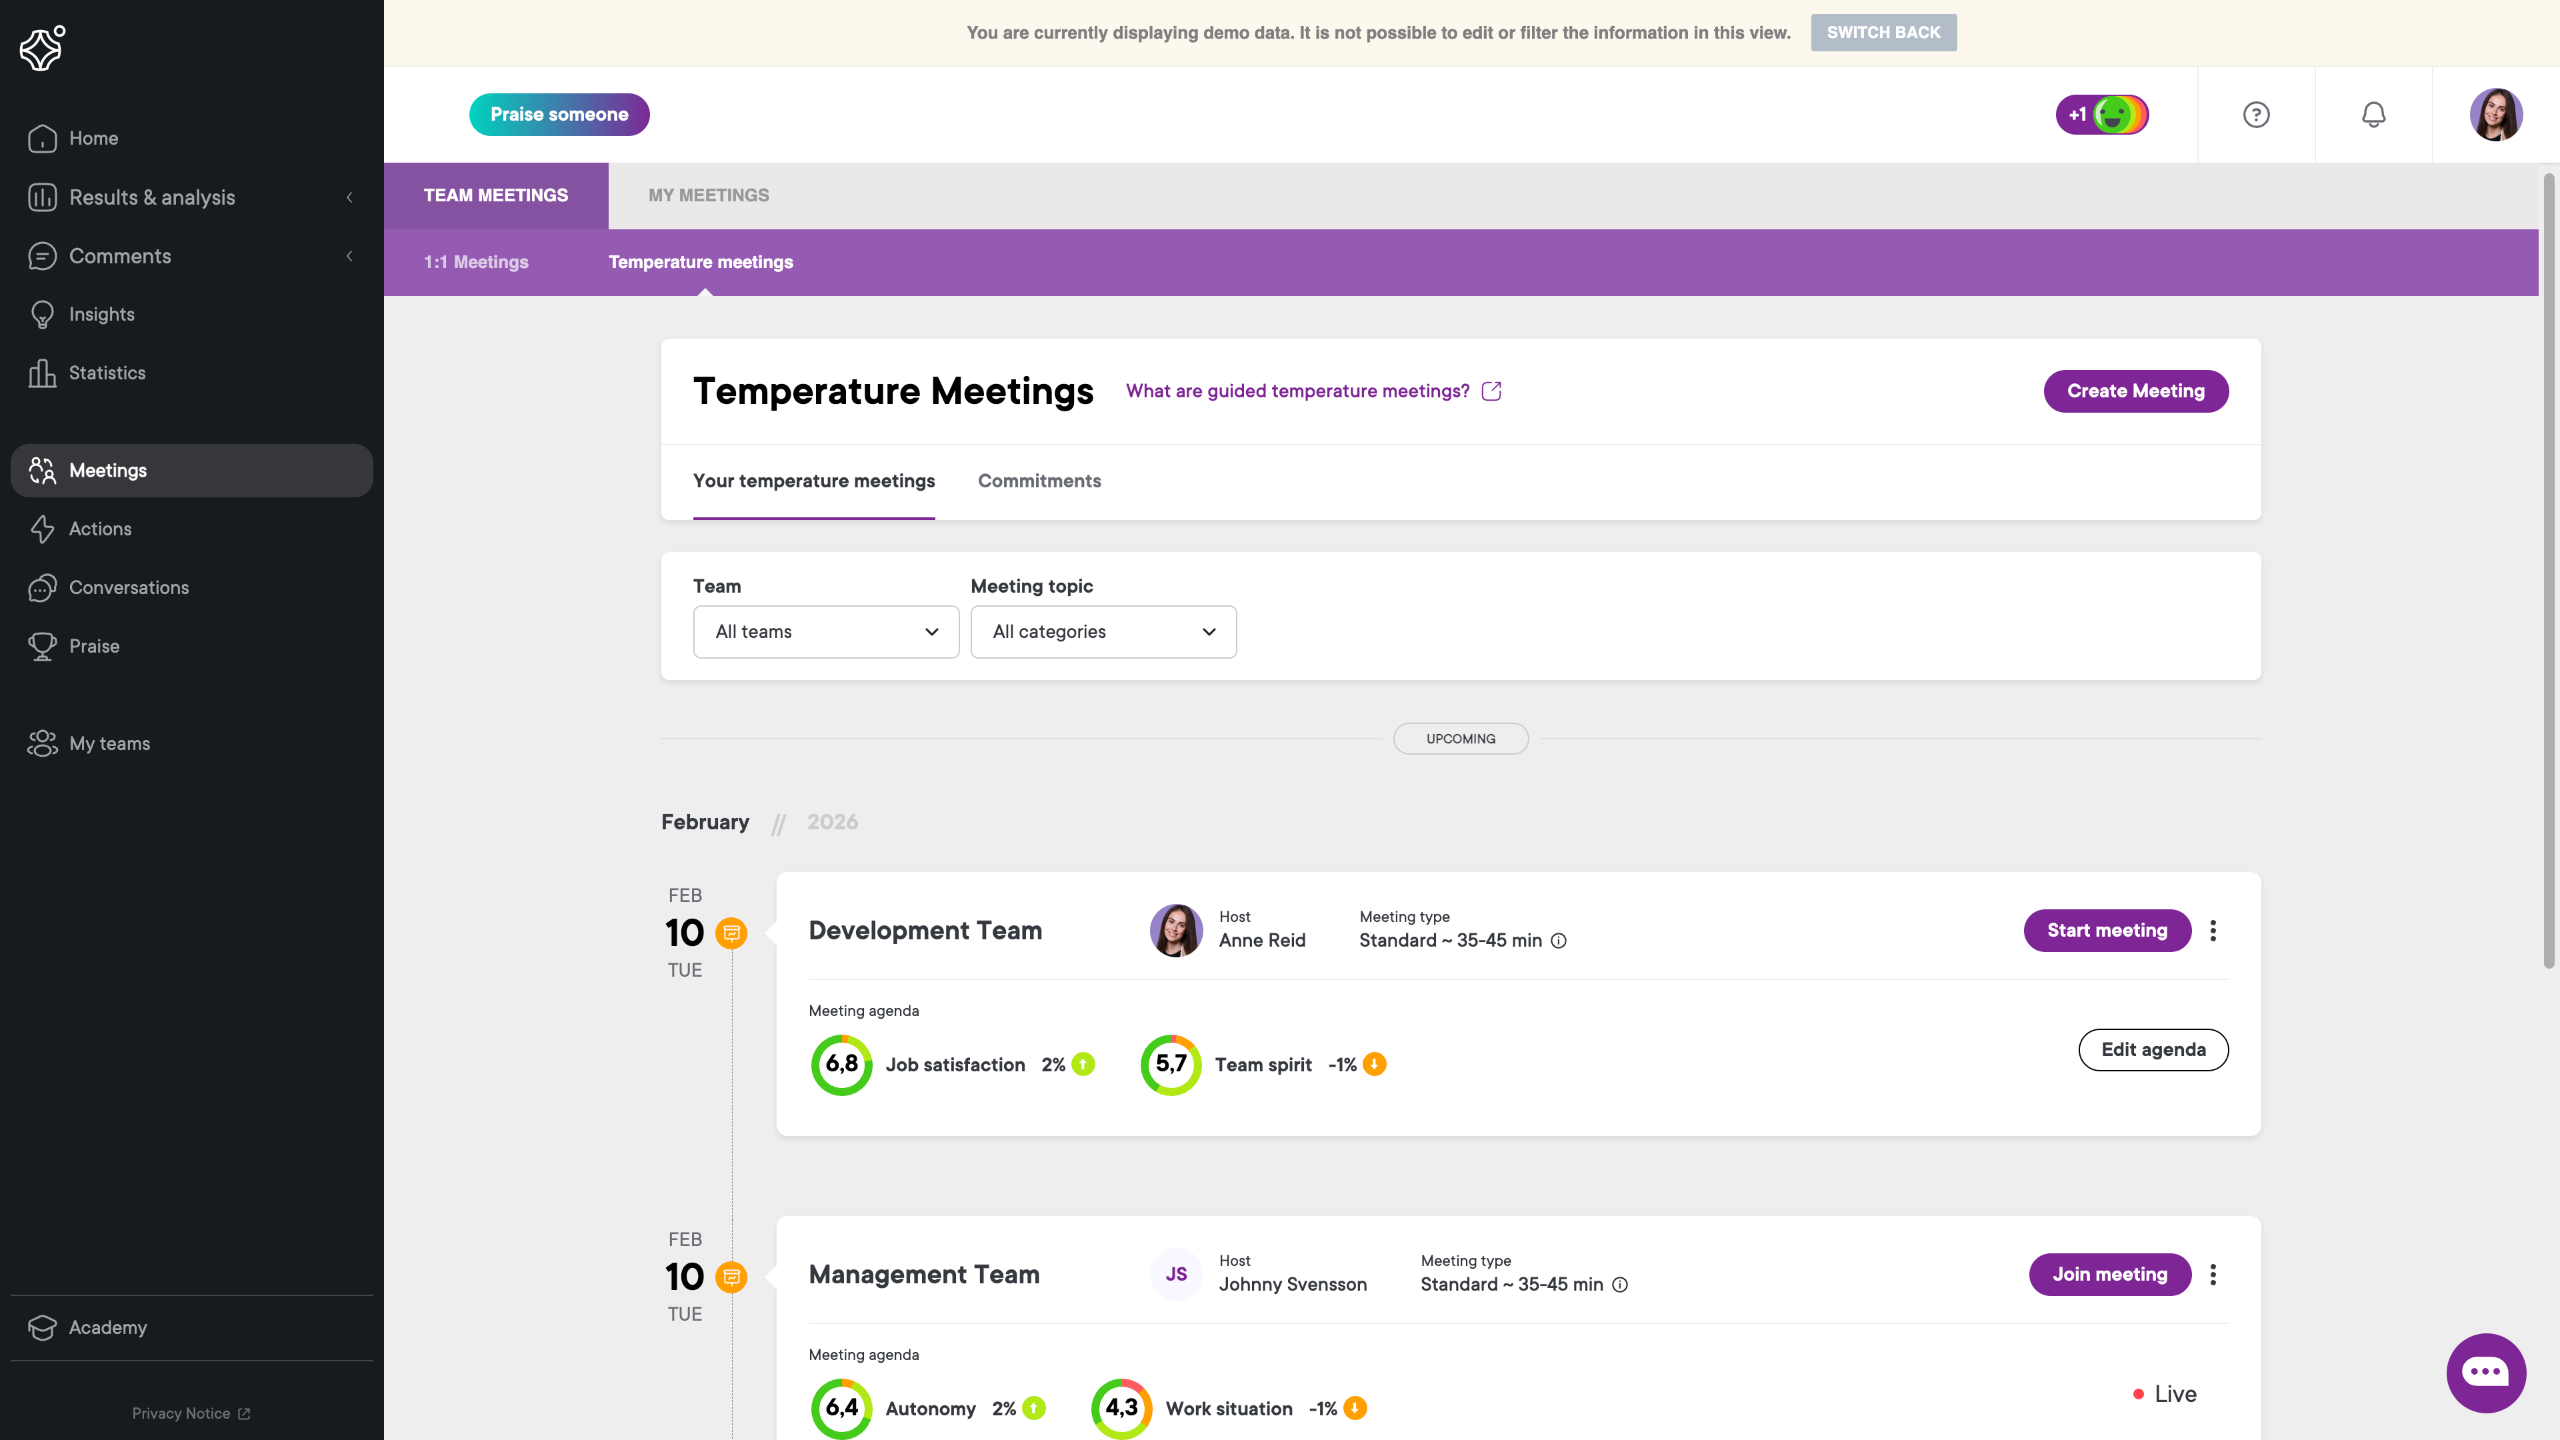Image resolution: width=2560 pixels, height=1440 pixels.
Task: Open the All teams dropdown
Action: pos(826,632)
